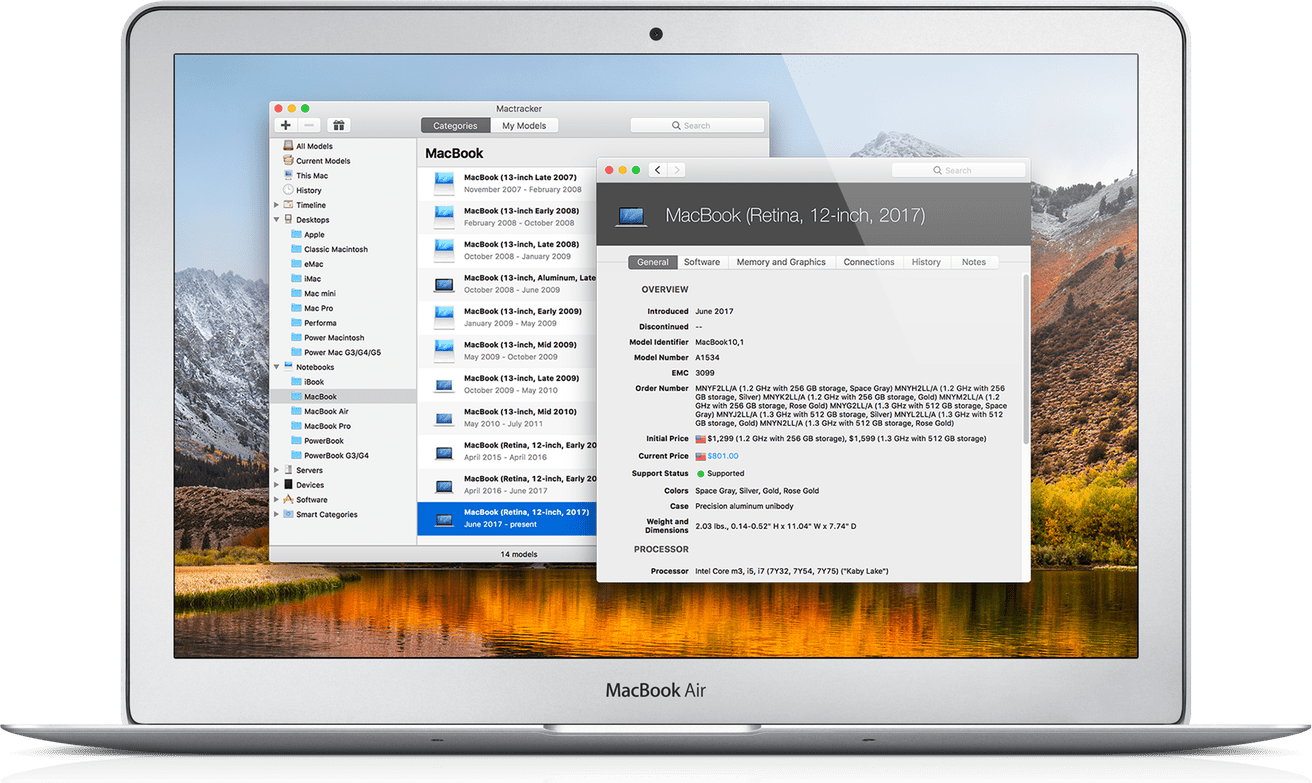
Task: Expand the Software disclosure triangle
Action: (x=277, y=499)
